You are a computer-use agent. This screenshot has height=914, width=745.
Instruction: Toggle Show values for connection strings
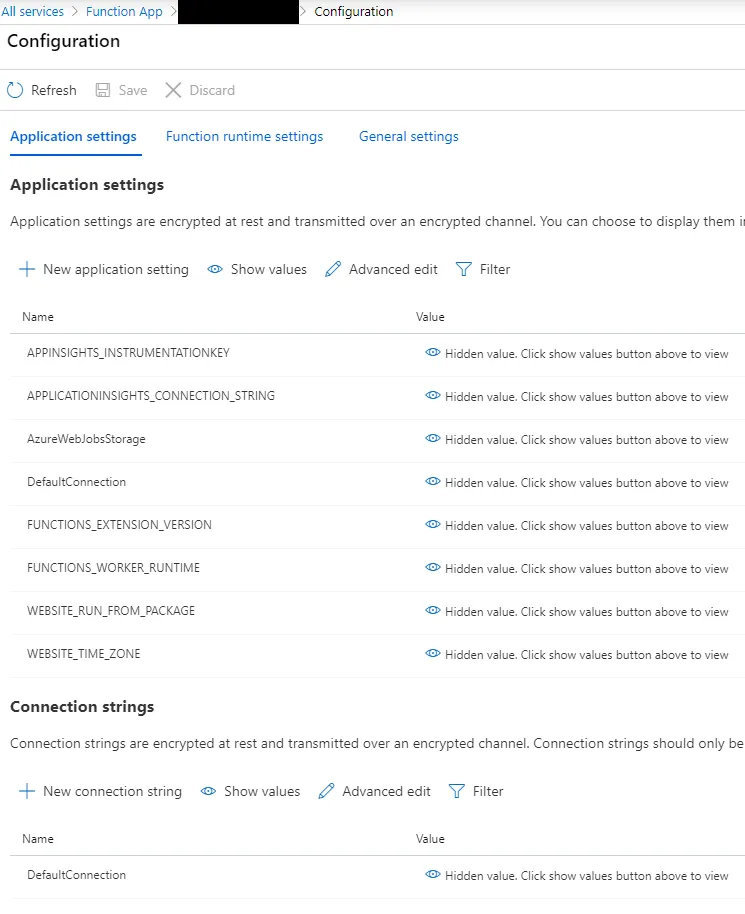pos(250,791)
